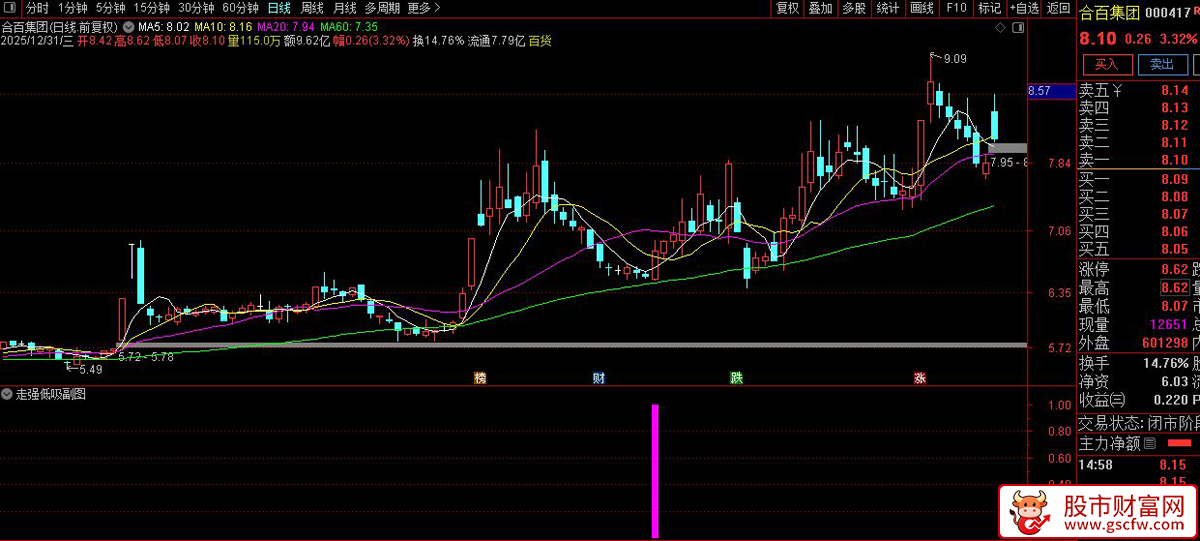Toggle 复权 price adjustment

point(787,8)
